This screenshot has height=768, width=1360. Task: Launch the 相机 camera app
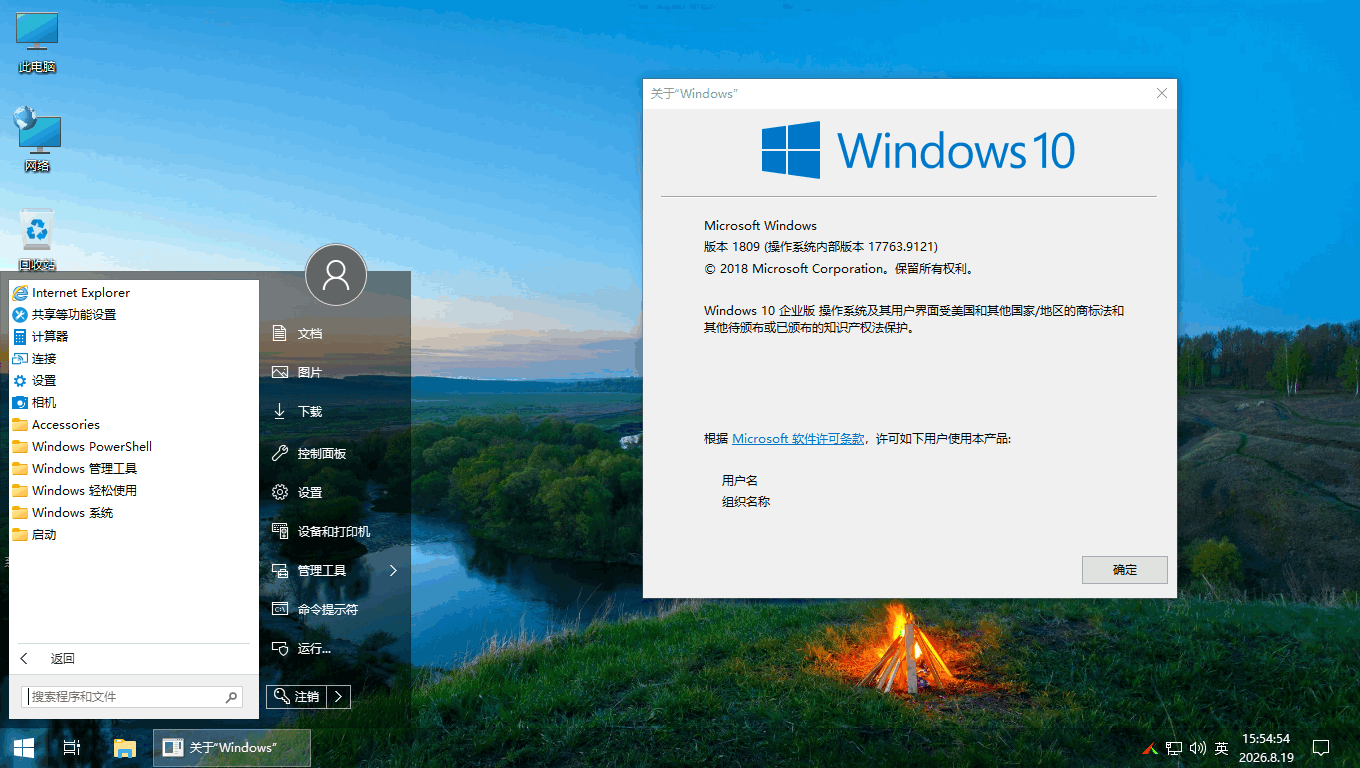[x=134, y=403]
